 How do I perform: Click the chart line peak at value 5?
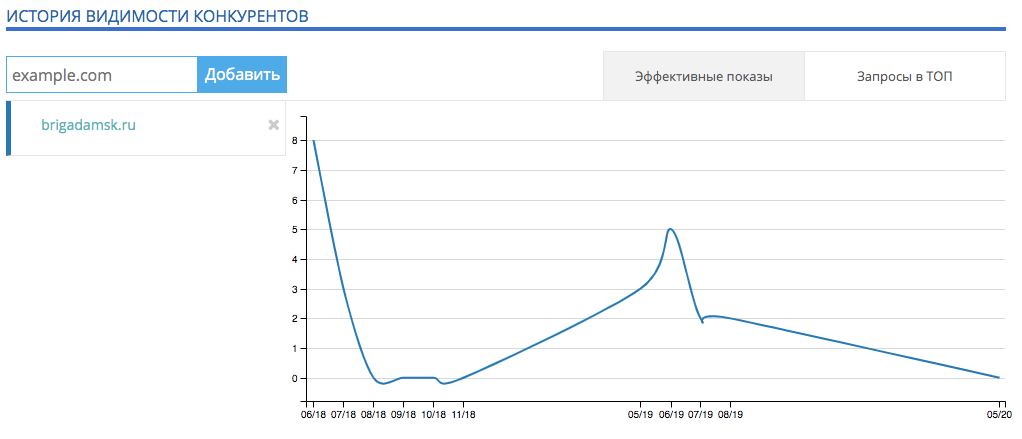[x=670, y=230]
